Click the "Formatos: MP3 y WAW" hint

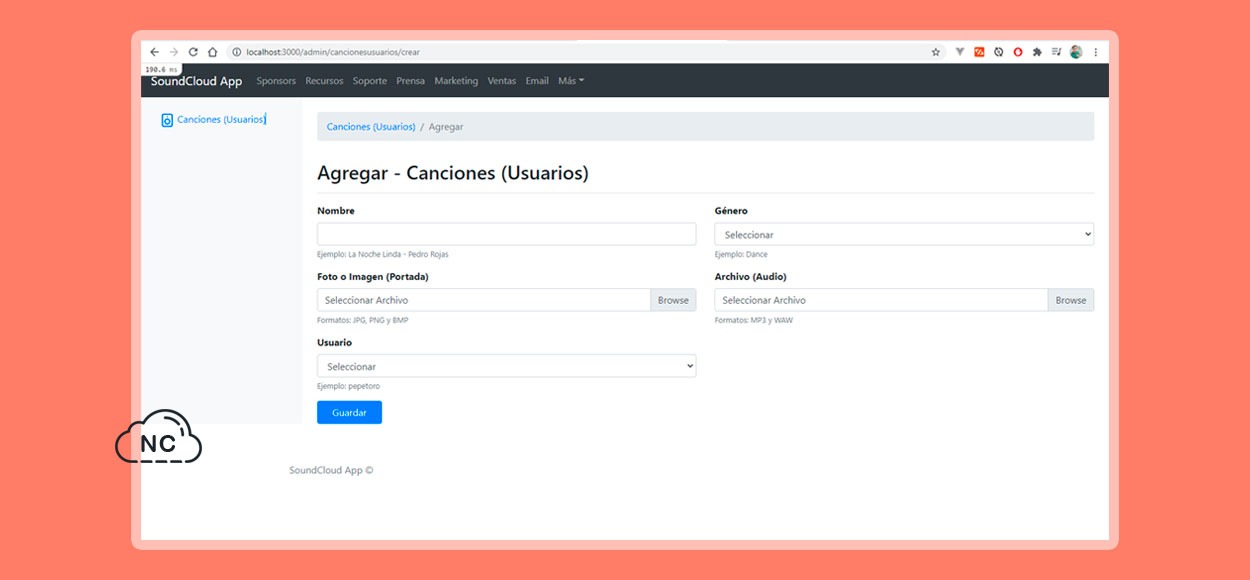click(754, 321)
